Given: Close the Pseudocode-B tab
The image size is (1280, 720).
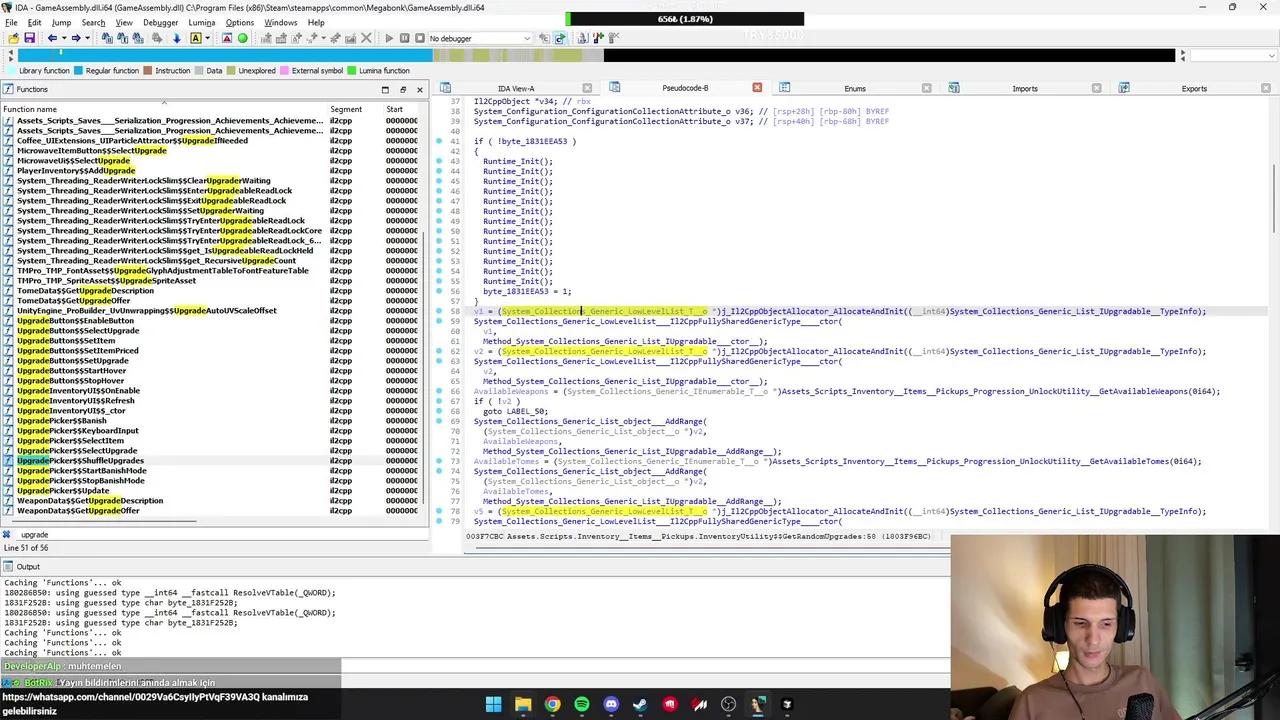Looking at the screenshot, I should click(757, 88).
